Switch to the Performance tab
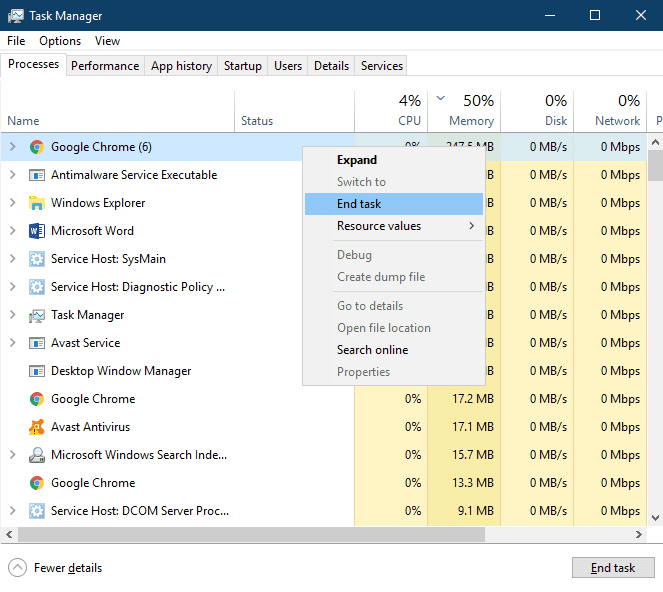 pos(105,66)
